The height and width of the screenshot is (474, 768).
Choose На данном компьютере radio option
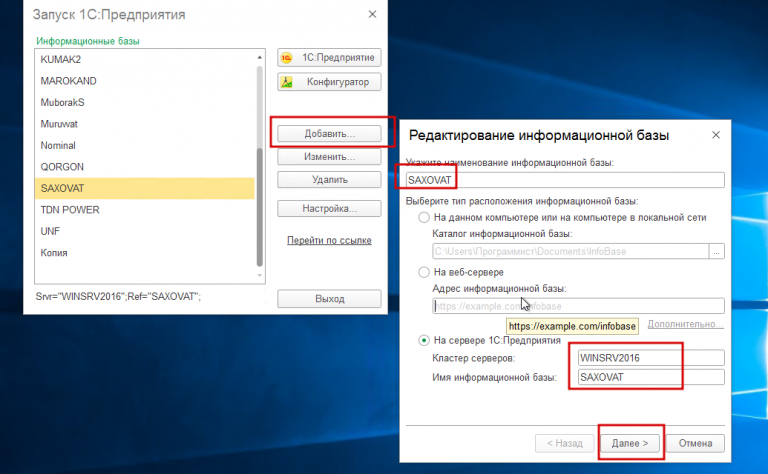[424, 217]
